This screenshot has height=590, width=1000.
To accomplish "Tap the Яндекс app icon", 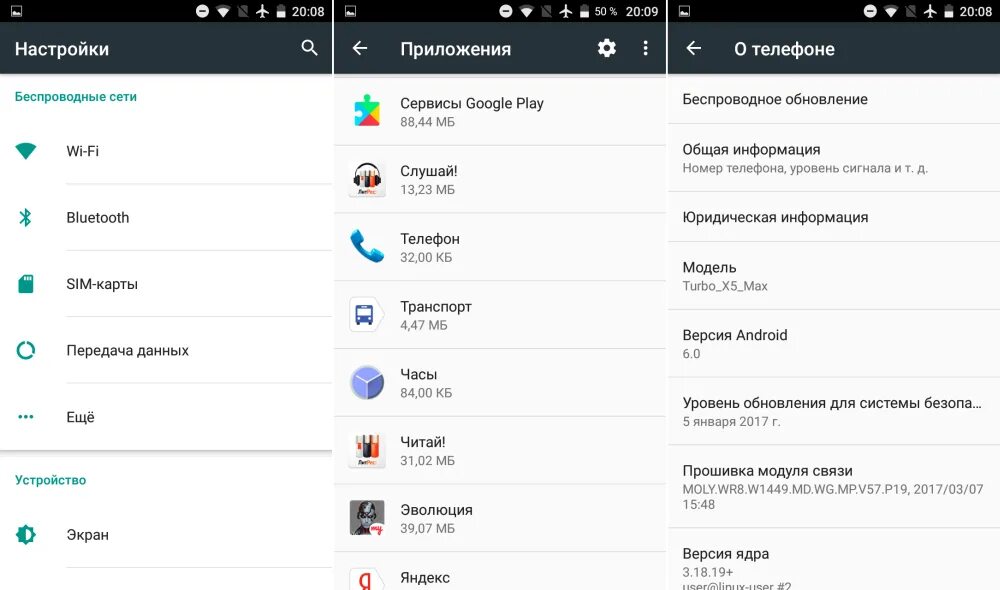I will coord(367,579).
